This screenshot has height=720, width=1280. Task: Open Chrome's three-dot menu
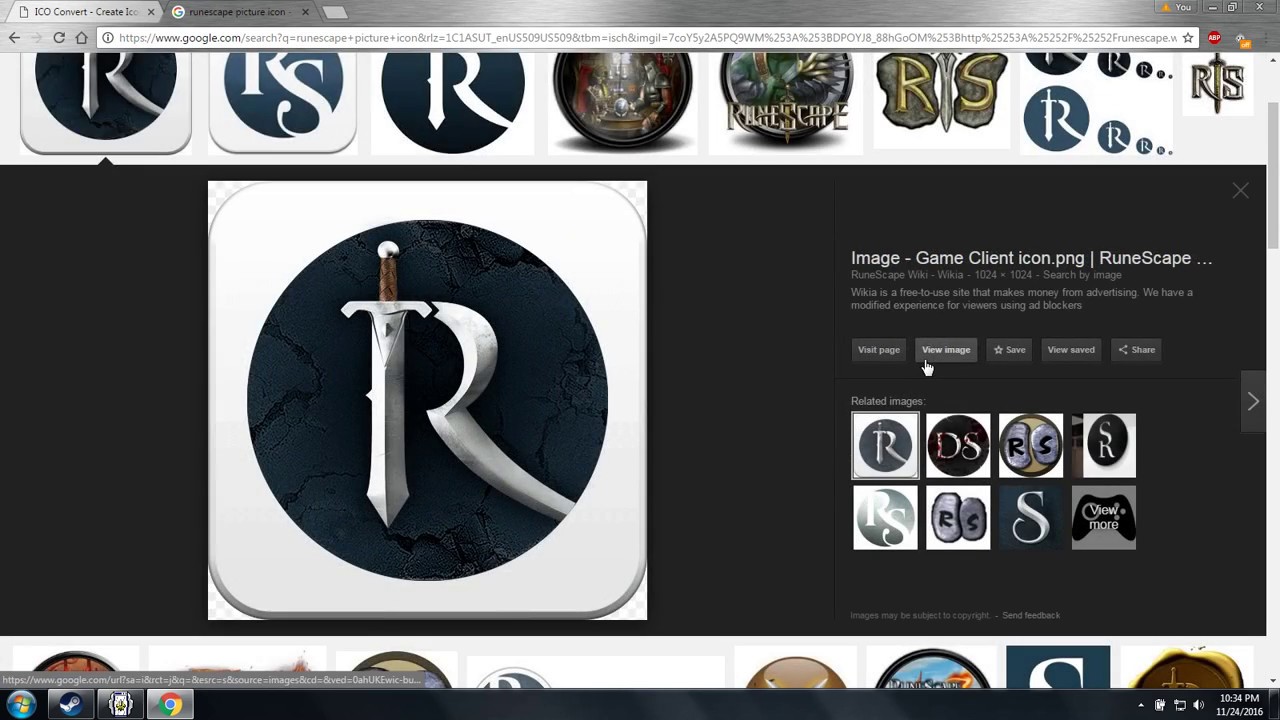(1266, 37)
